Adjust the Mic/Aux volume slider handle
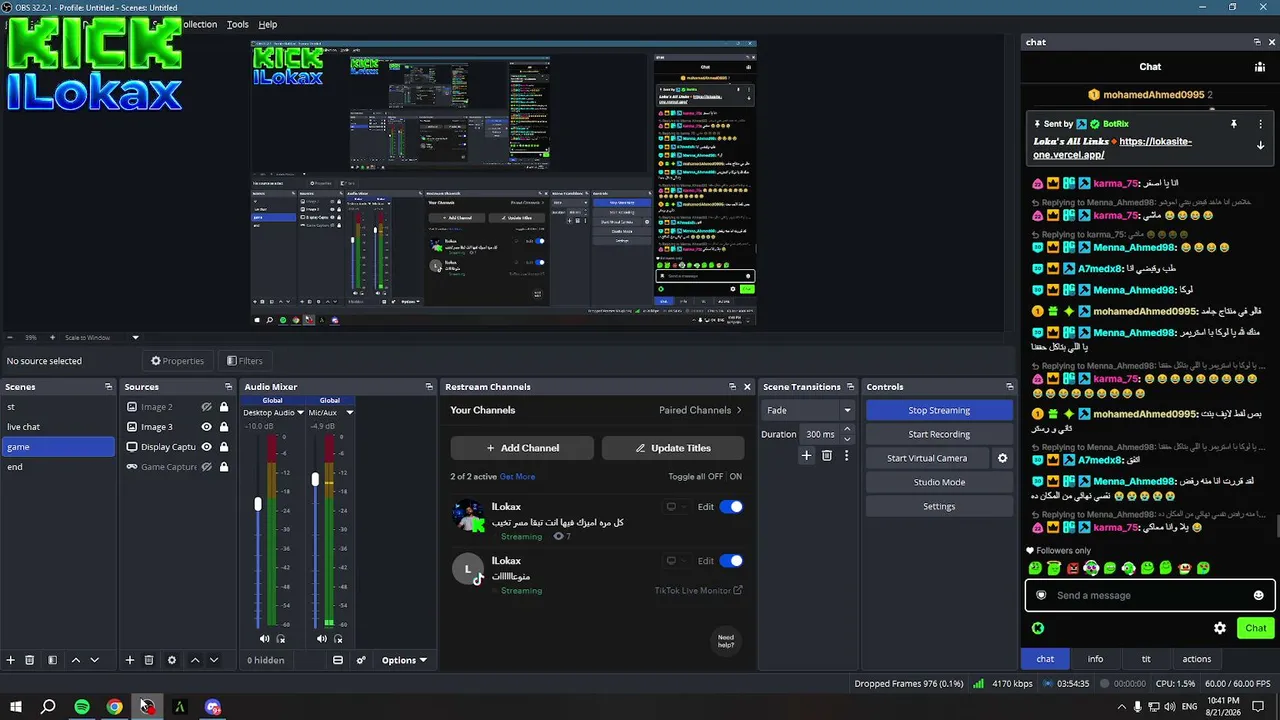1280x720 pixels. 315,480
